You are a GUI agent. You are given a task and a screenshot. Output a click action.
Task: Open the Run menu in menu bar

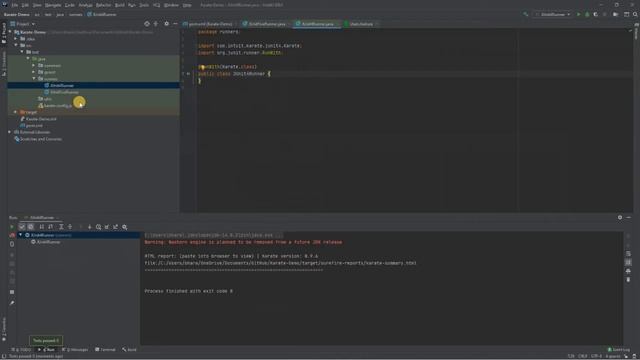pyautogui.click(x=131, y=5)
